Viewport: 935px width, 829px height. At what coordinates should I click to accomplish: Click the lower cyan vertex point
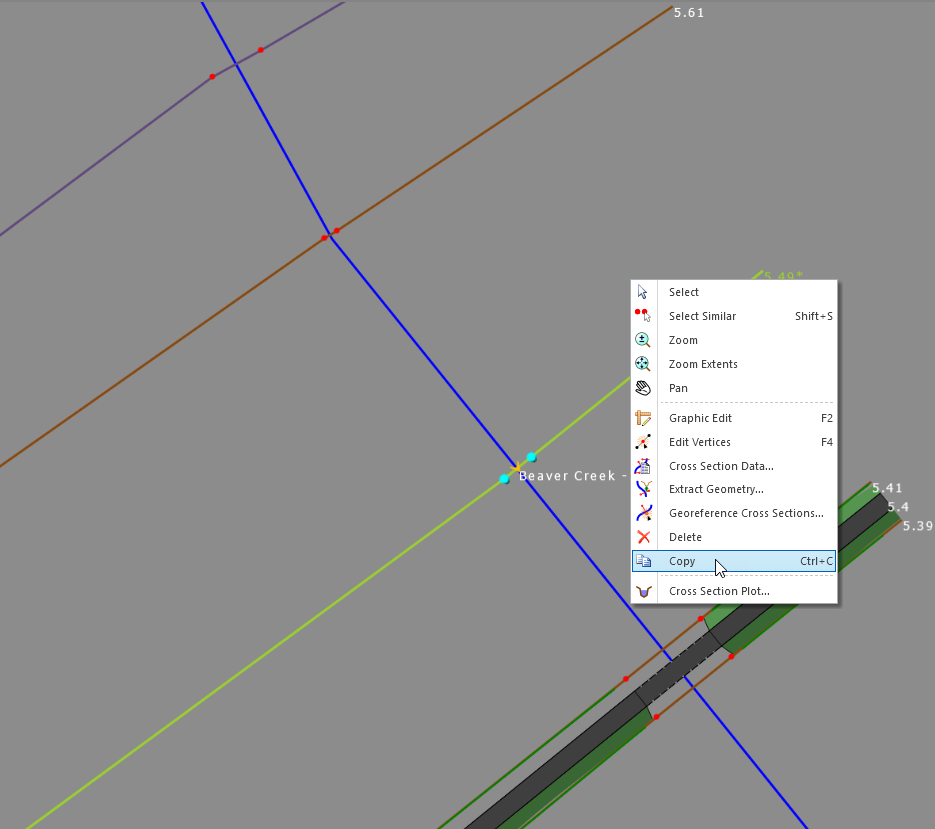coord(504,479)
